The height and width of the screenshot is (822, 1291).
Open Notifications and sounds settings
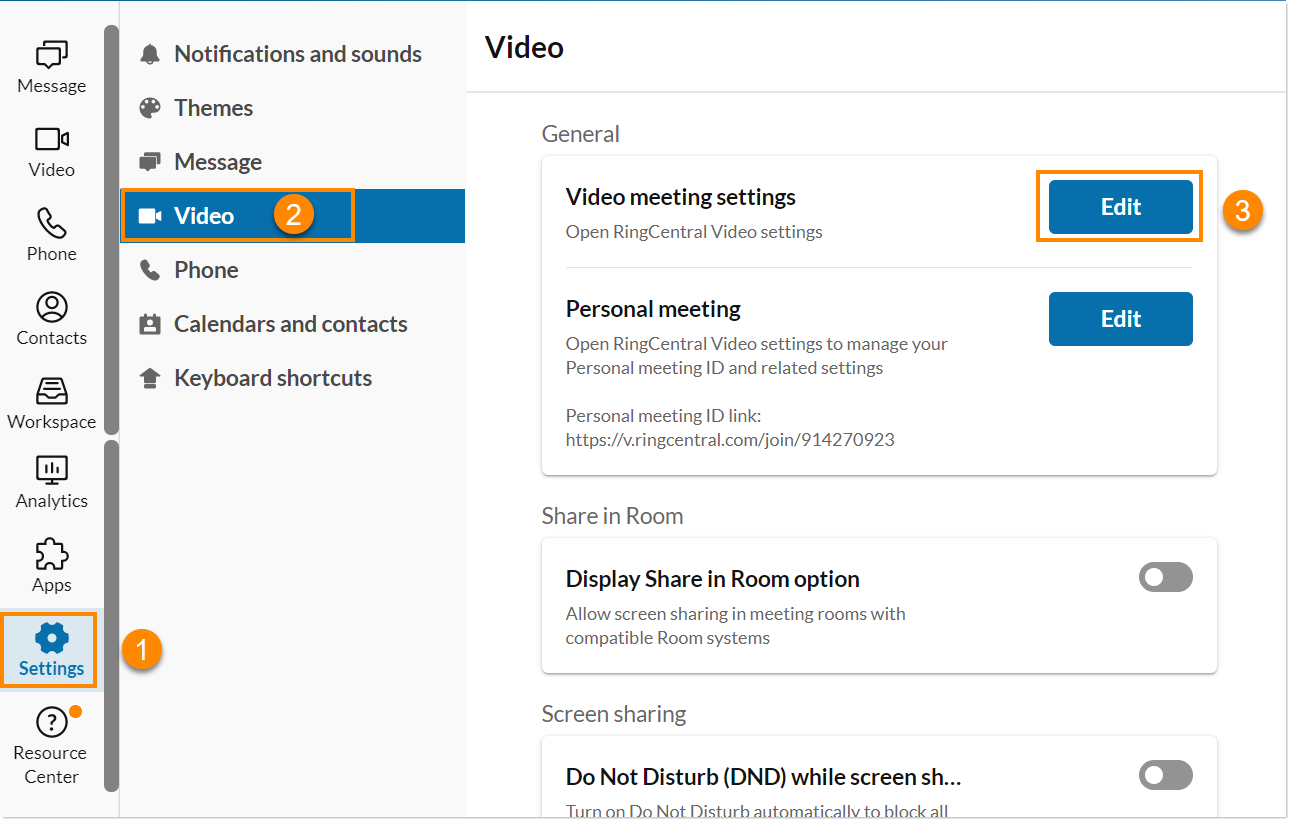[298, 53]
